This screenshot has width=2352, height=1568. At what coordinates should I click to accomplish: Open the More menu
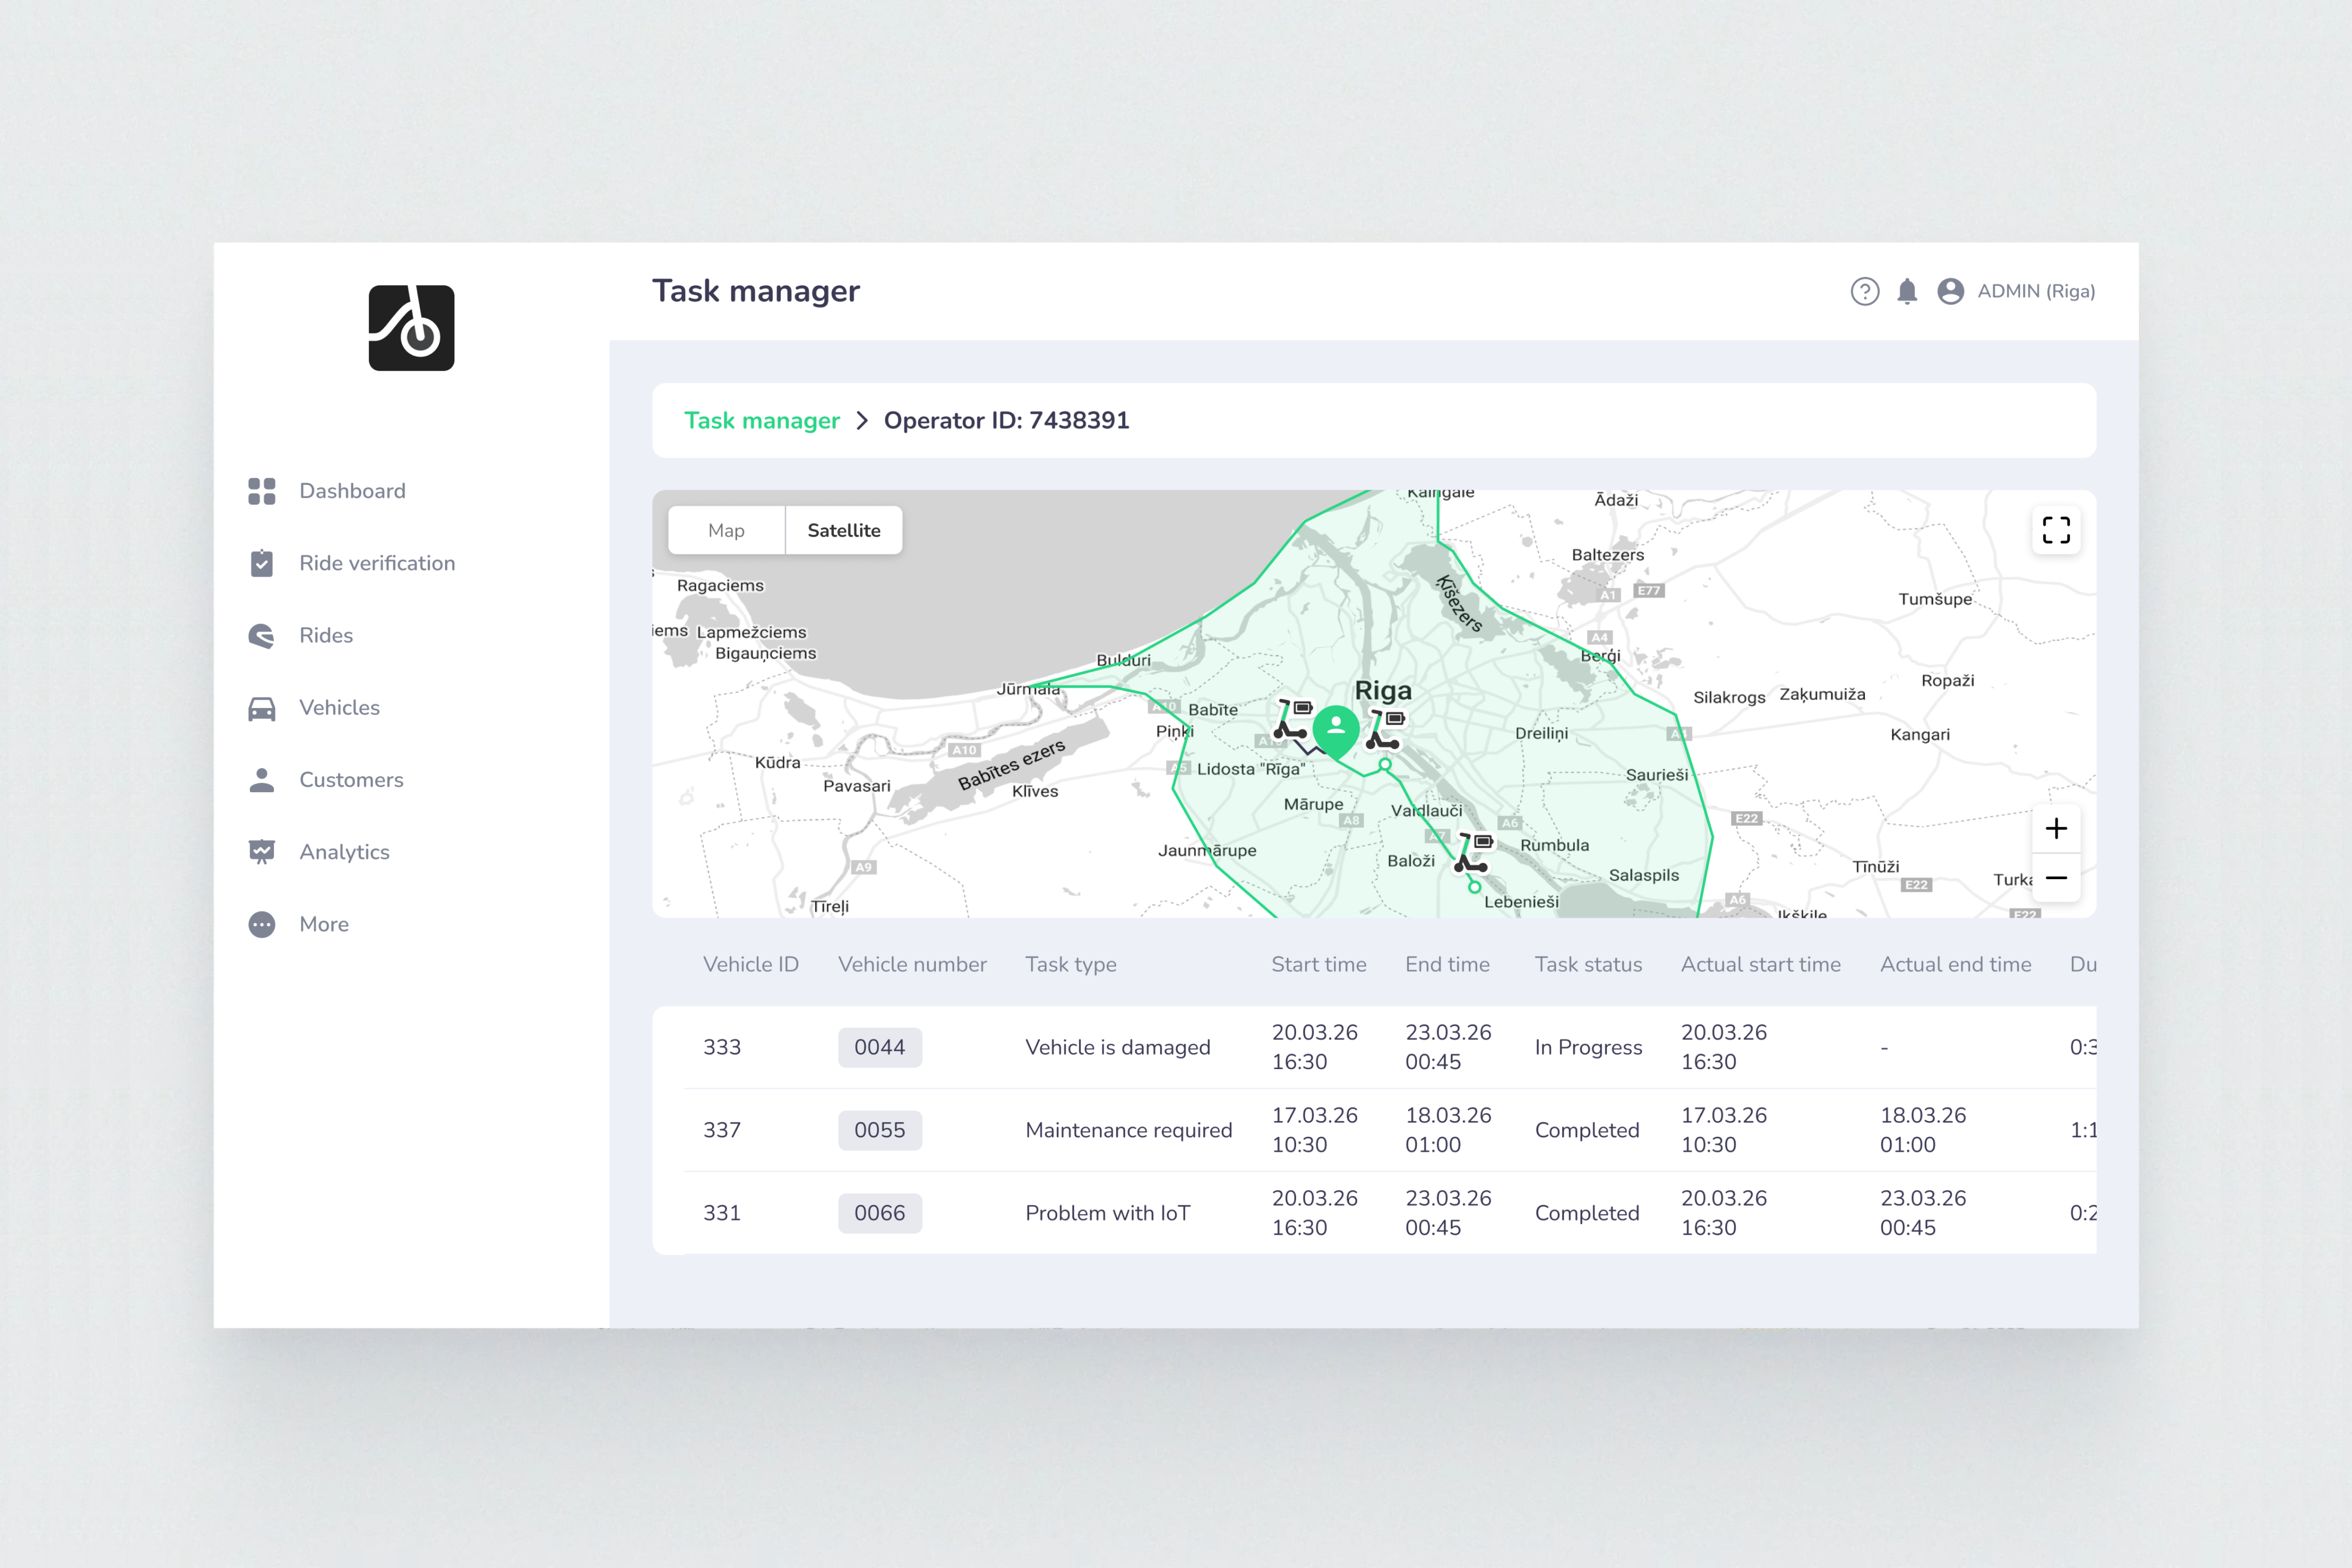(324, 924)
